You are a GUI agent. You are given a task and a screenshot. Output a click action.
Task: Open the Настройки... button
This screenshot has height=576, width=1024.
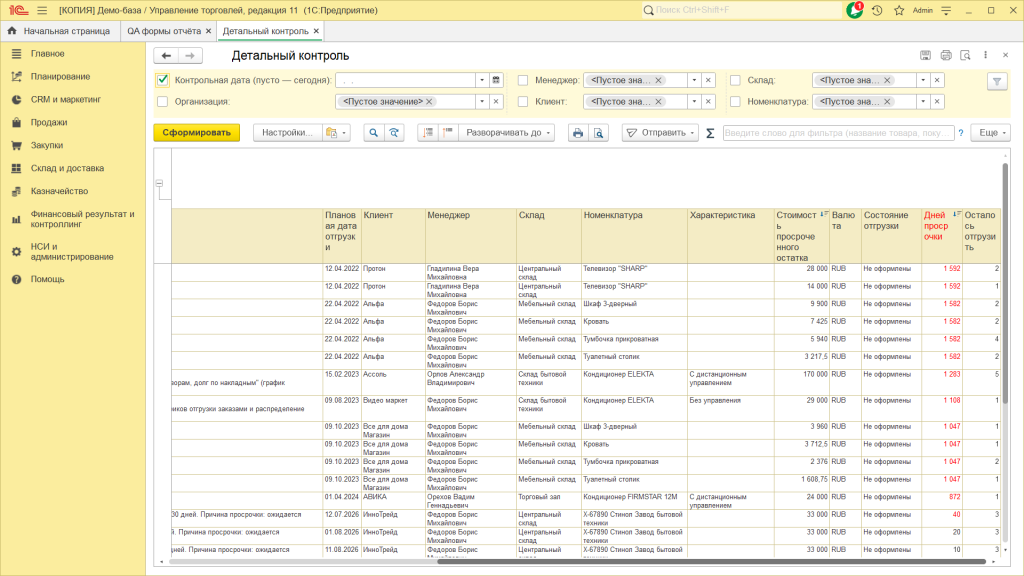pos(287,133)
